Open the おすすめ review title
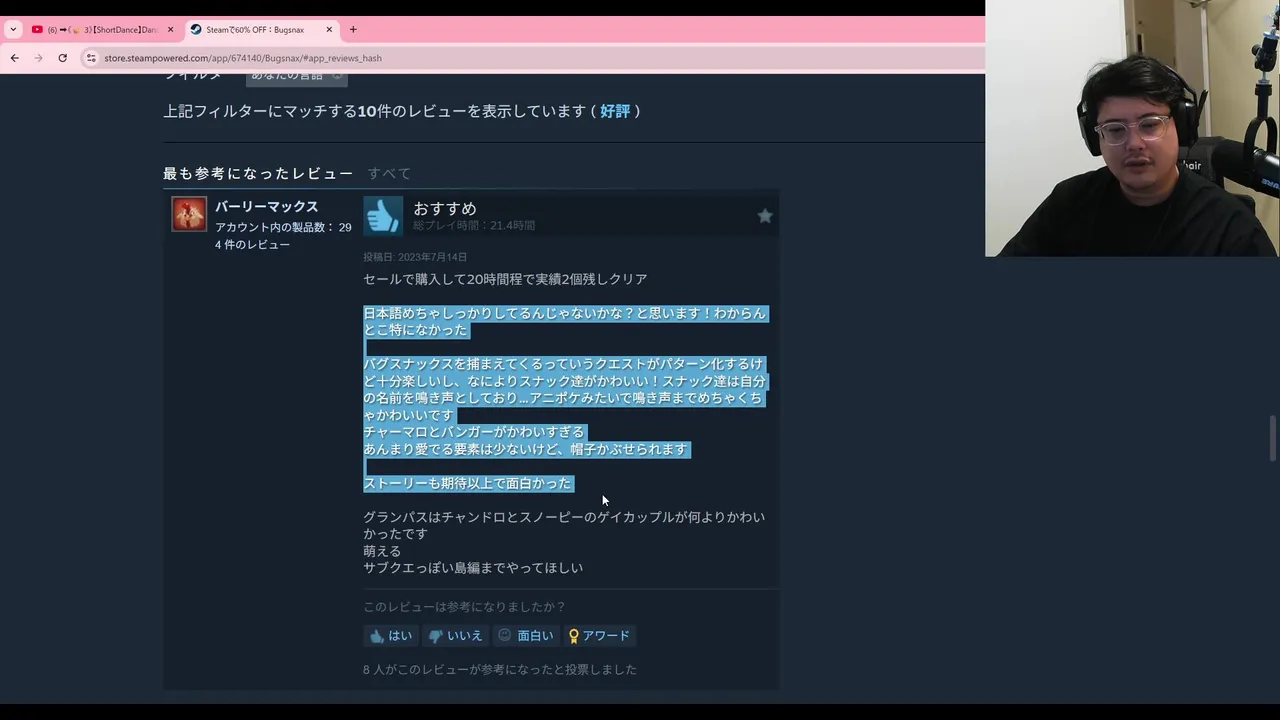The width and height of the screenshot is (1280, 720). [445, 208]
